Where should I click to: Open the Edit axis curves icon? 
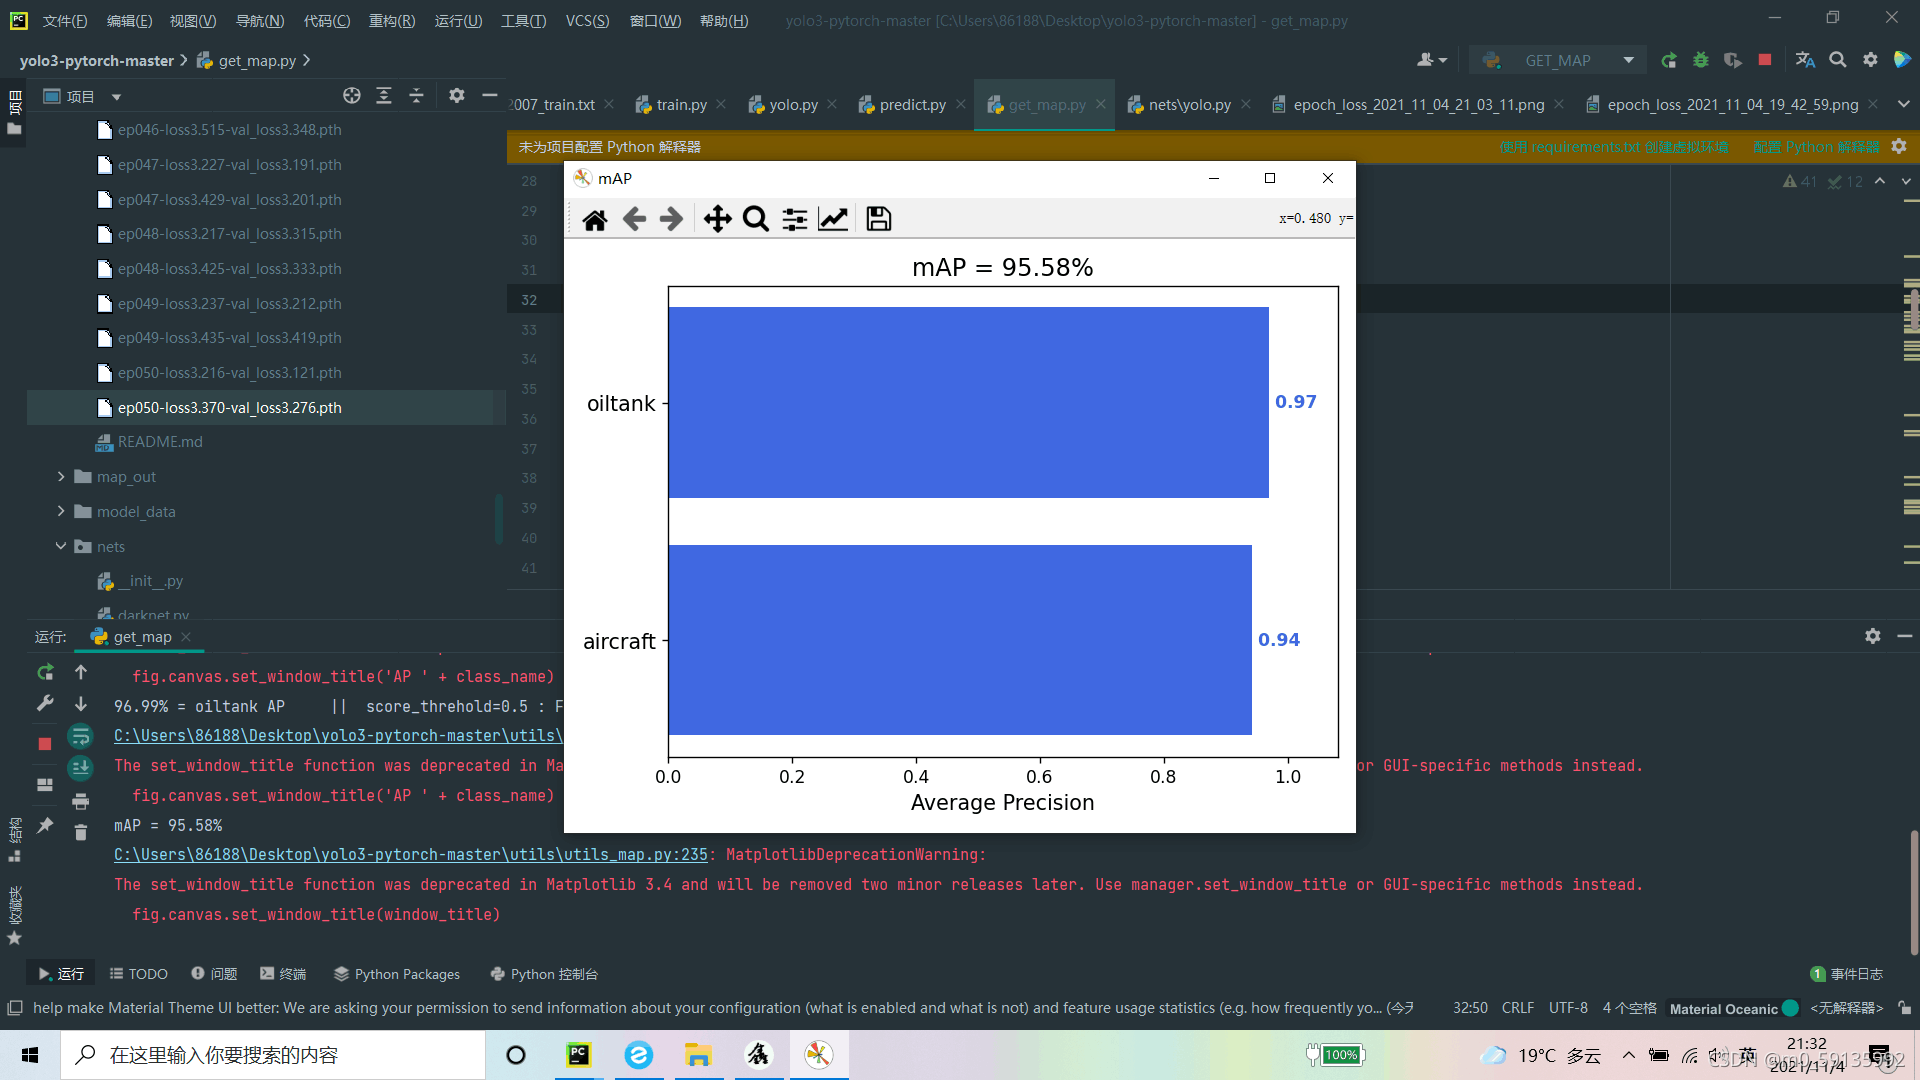coord(833,219)
